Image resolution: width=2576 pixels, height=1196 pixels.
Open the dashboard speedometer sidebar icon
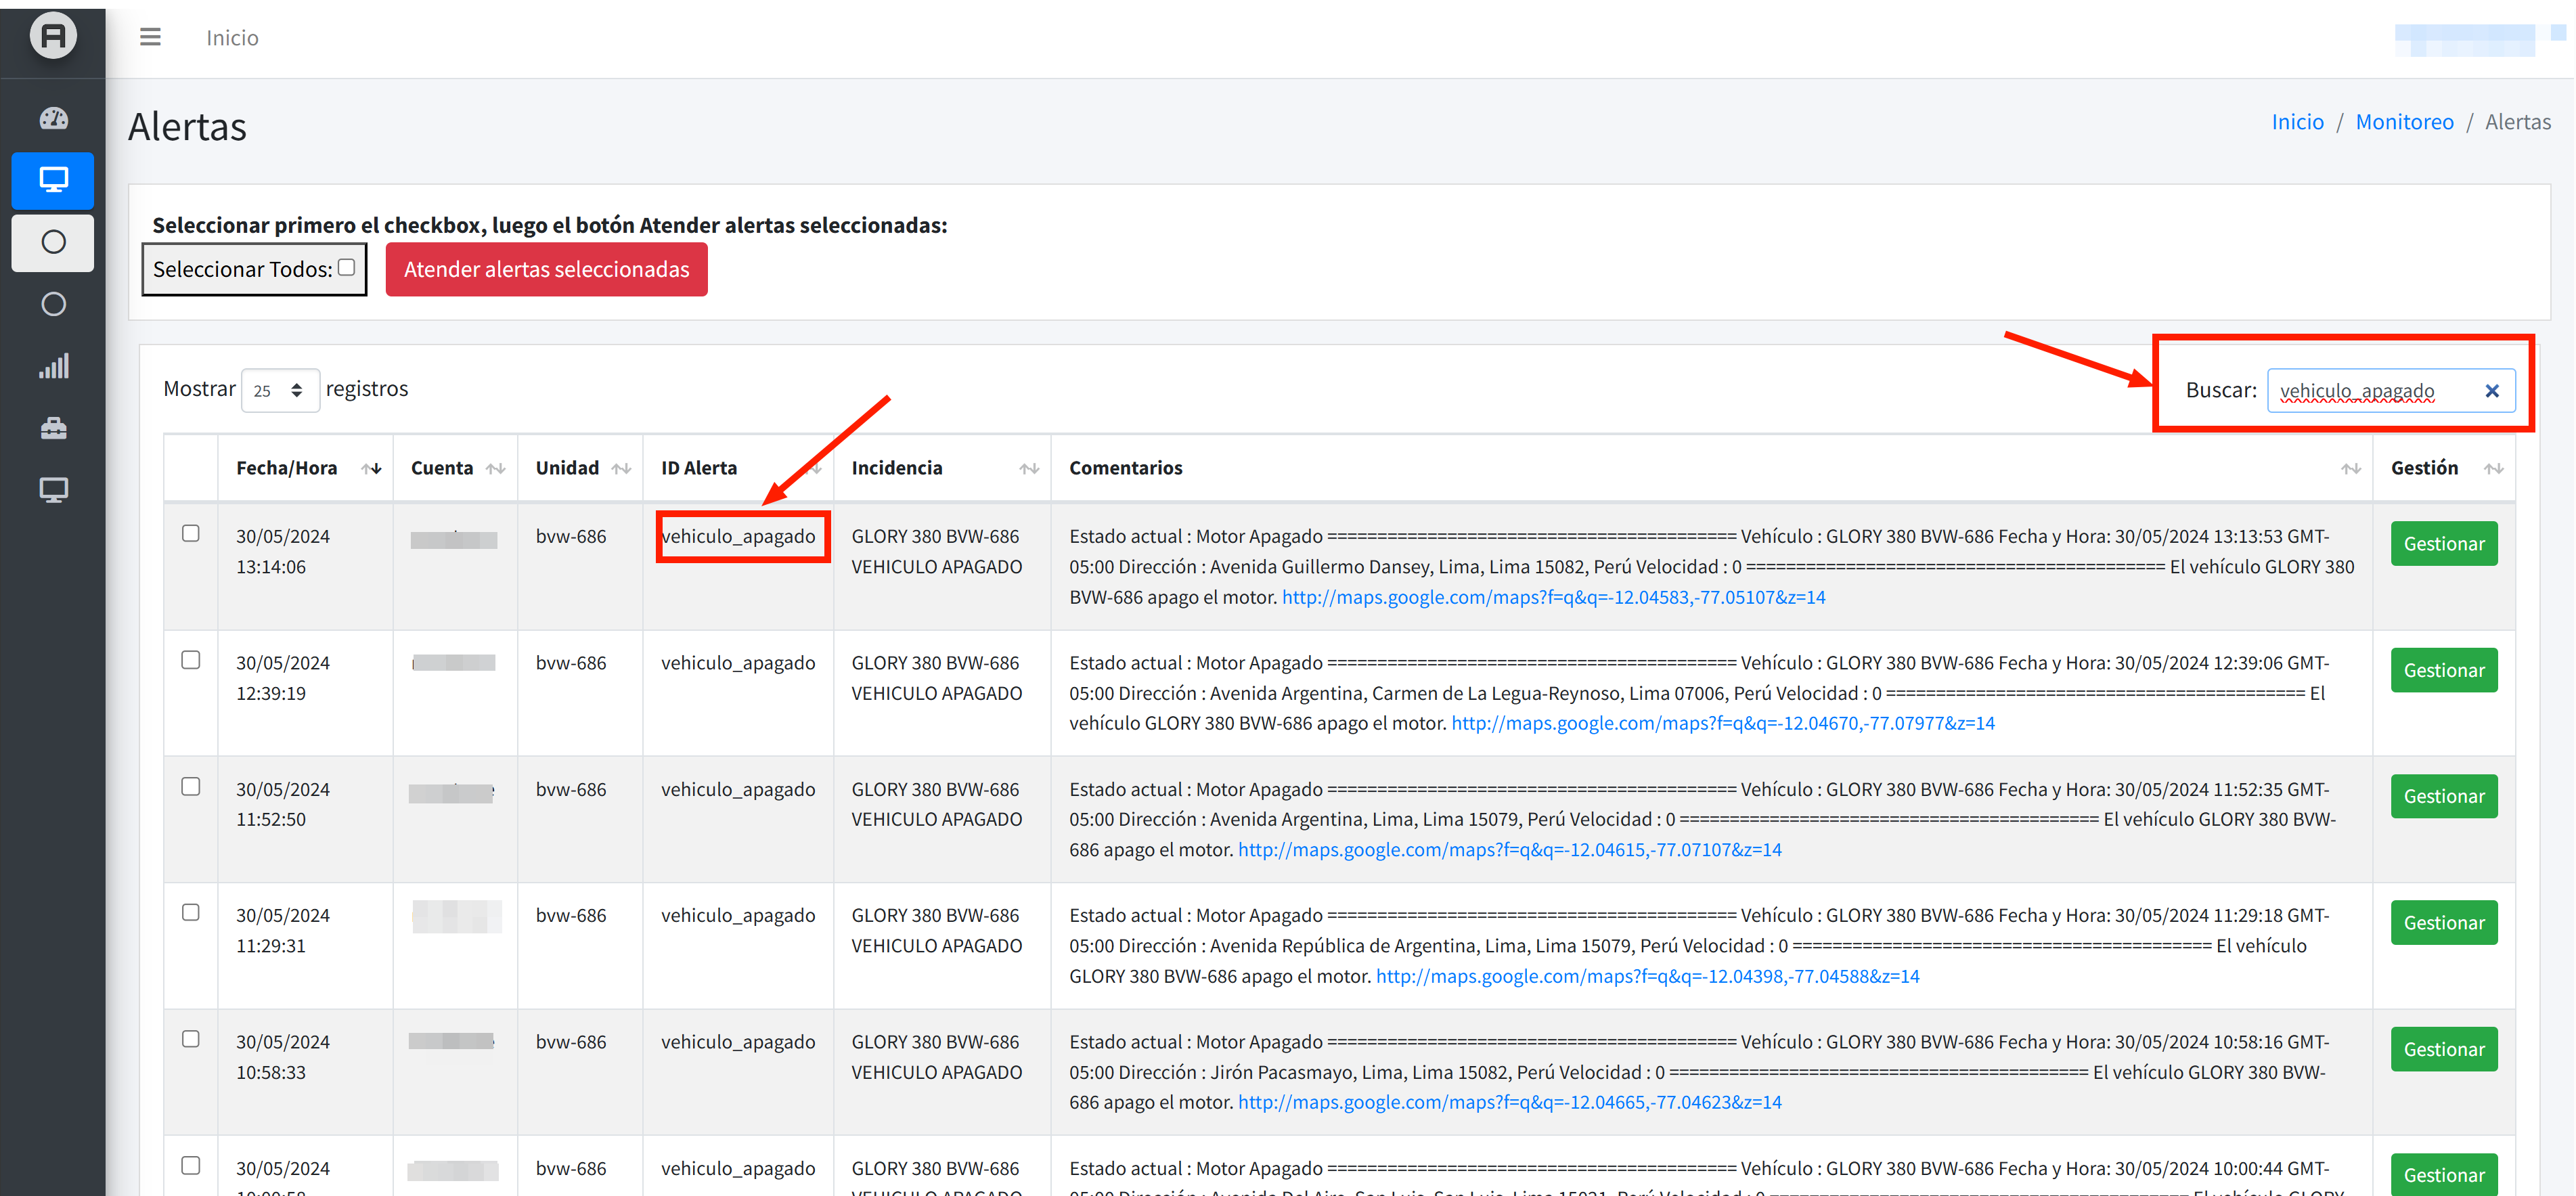[x=53, y=119]
